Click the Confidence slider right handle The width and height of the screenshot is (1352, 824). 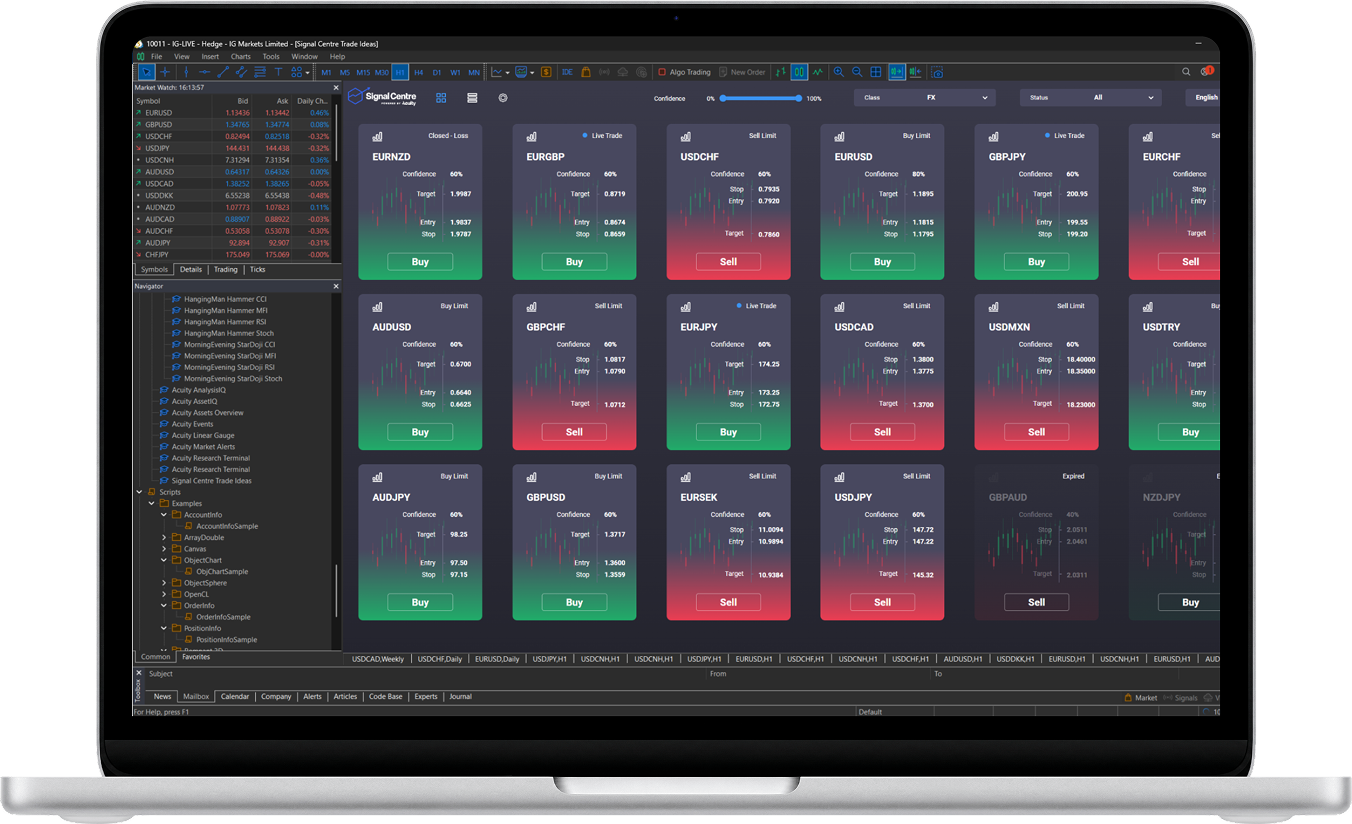(x=799, y=98)
